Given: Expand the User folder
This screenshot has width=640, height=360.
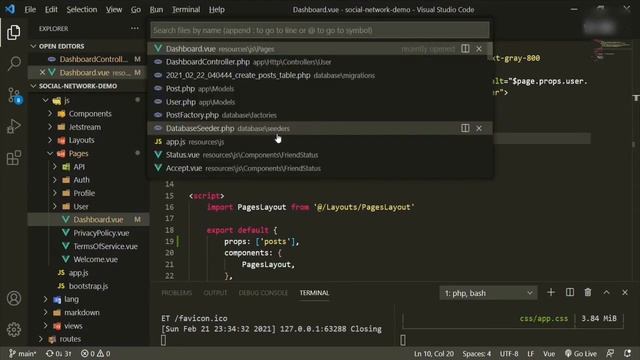Looking at the screenshot, I should pyautogui.click(x=55, y=207).
